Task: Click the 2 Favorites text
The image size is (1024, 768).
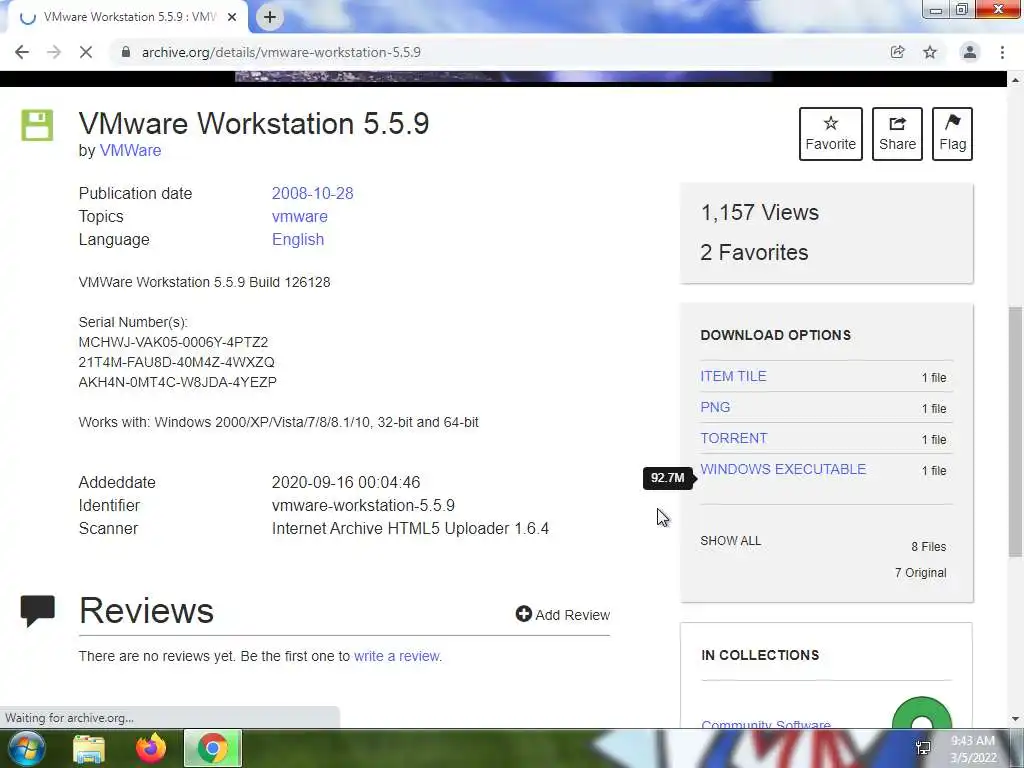Action: [754, 252]
